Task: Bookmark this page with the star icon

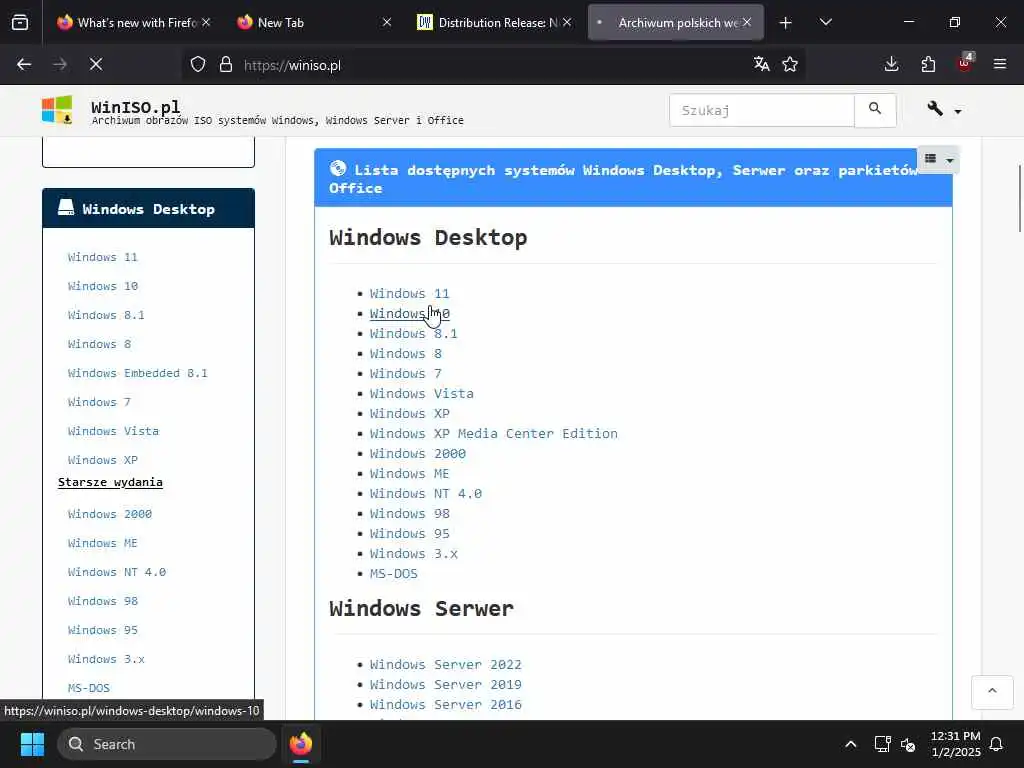Action: point(790,65)
